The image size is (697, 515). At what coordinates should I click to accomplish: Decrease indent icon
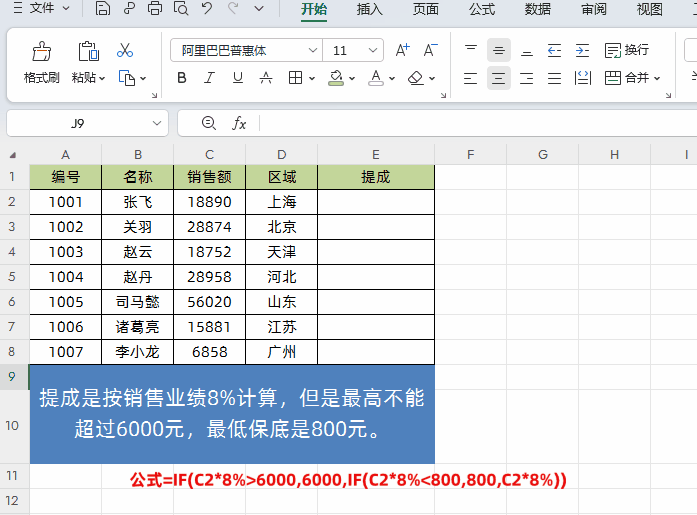pyautogui.click(x=554, y=50)
